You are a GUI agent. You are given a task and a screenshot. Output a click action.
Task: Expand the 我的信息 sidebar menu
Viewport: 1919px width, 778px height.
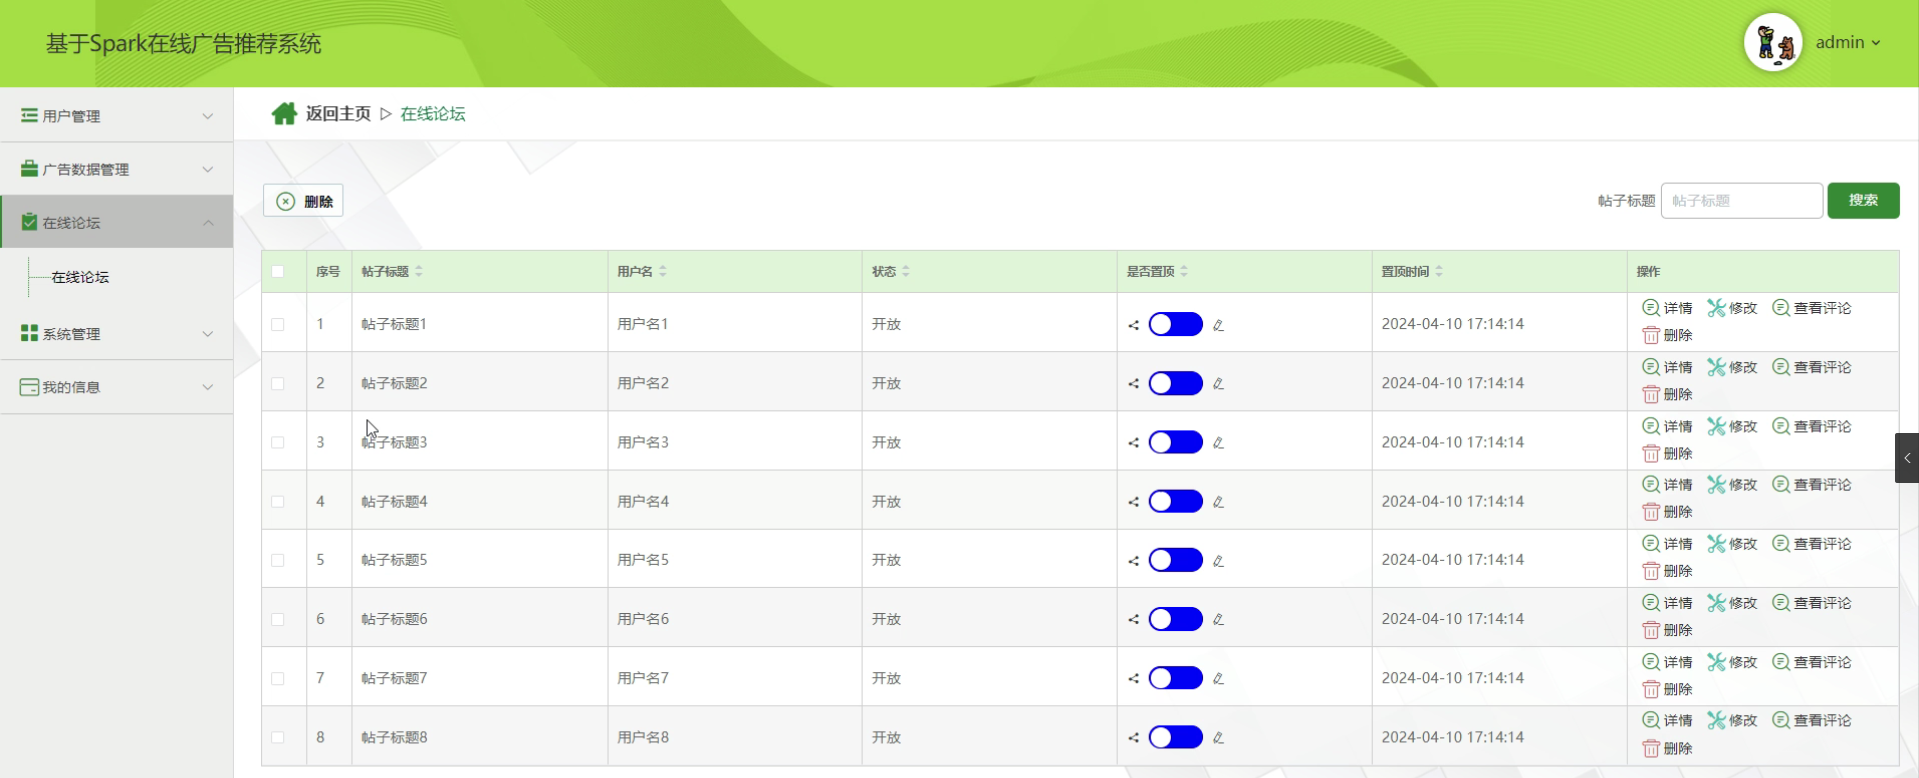(x=116, y=387)
